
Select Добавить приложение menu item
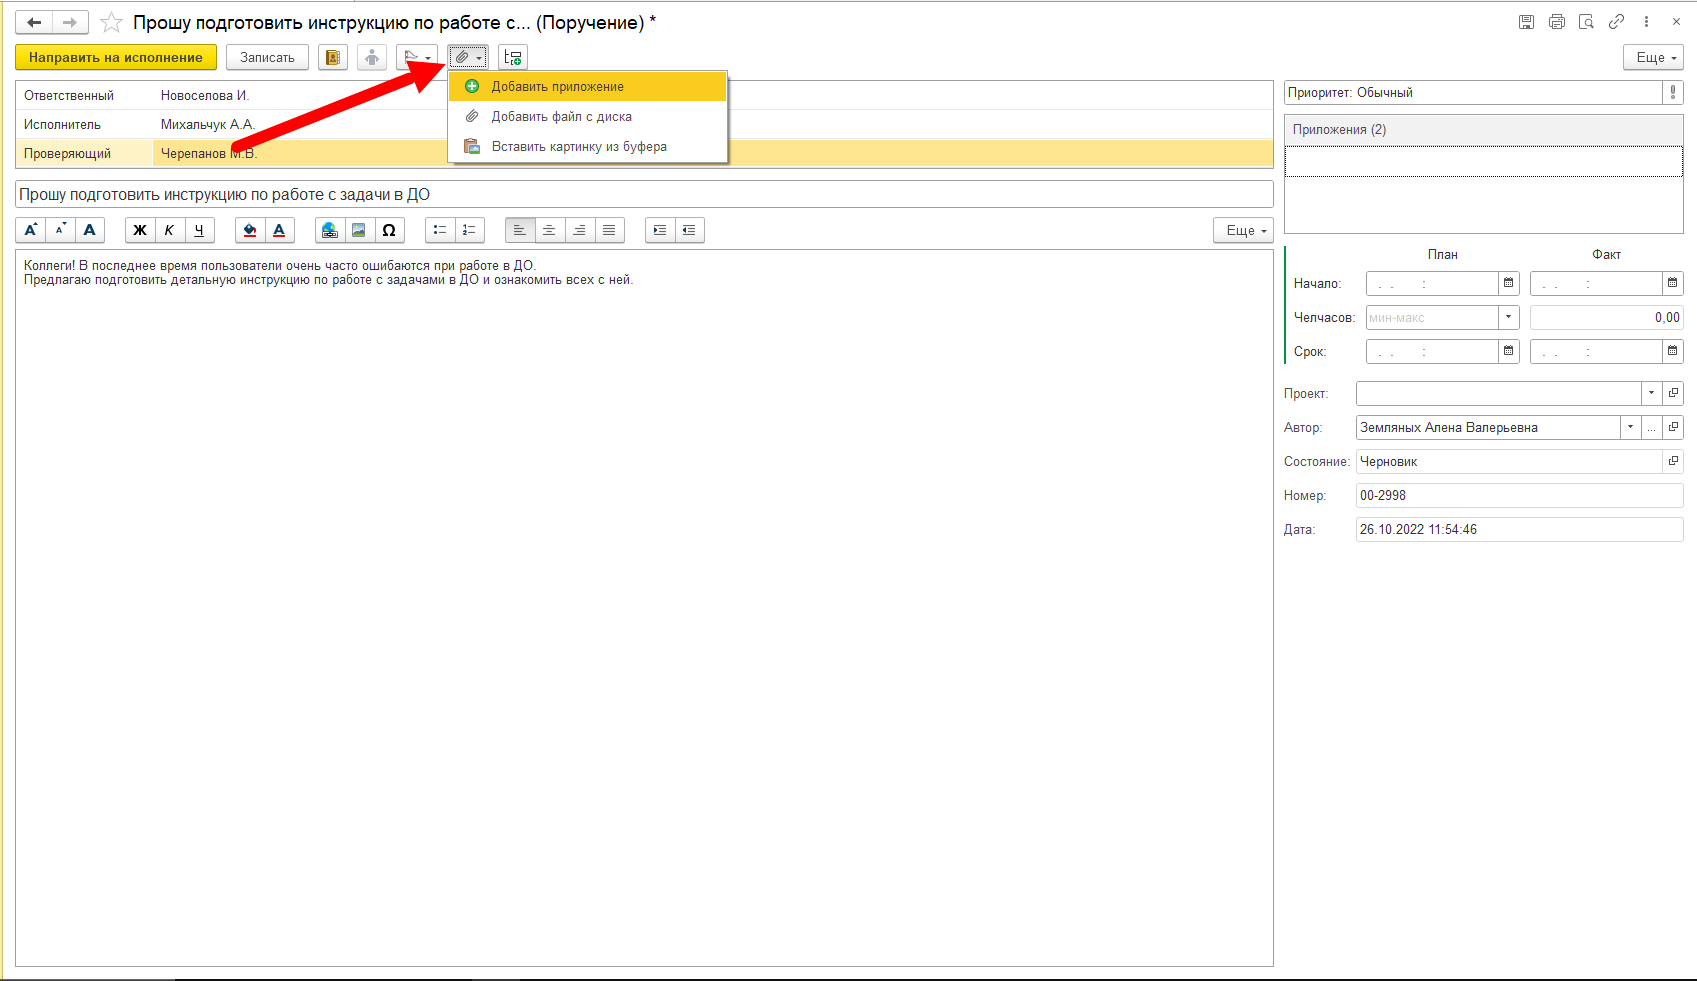(x=588, y=87)
